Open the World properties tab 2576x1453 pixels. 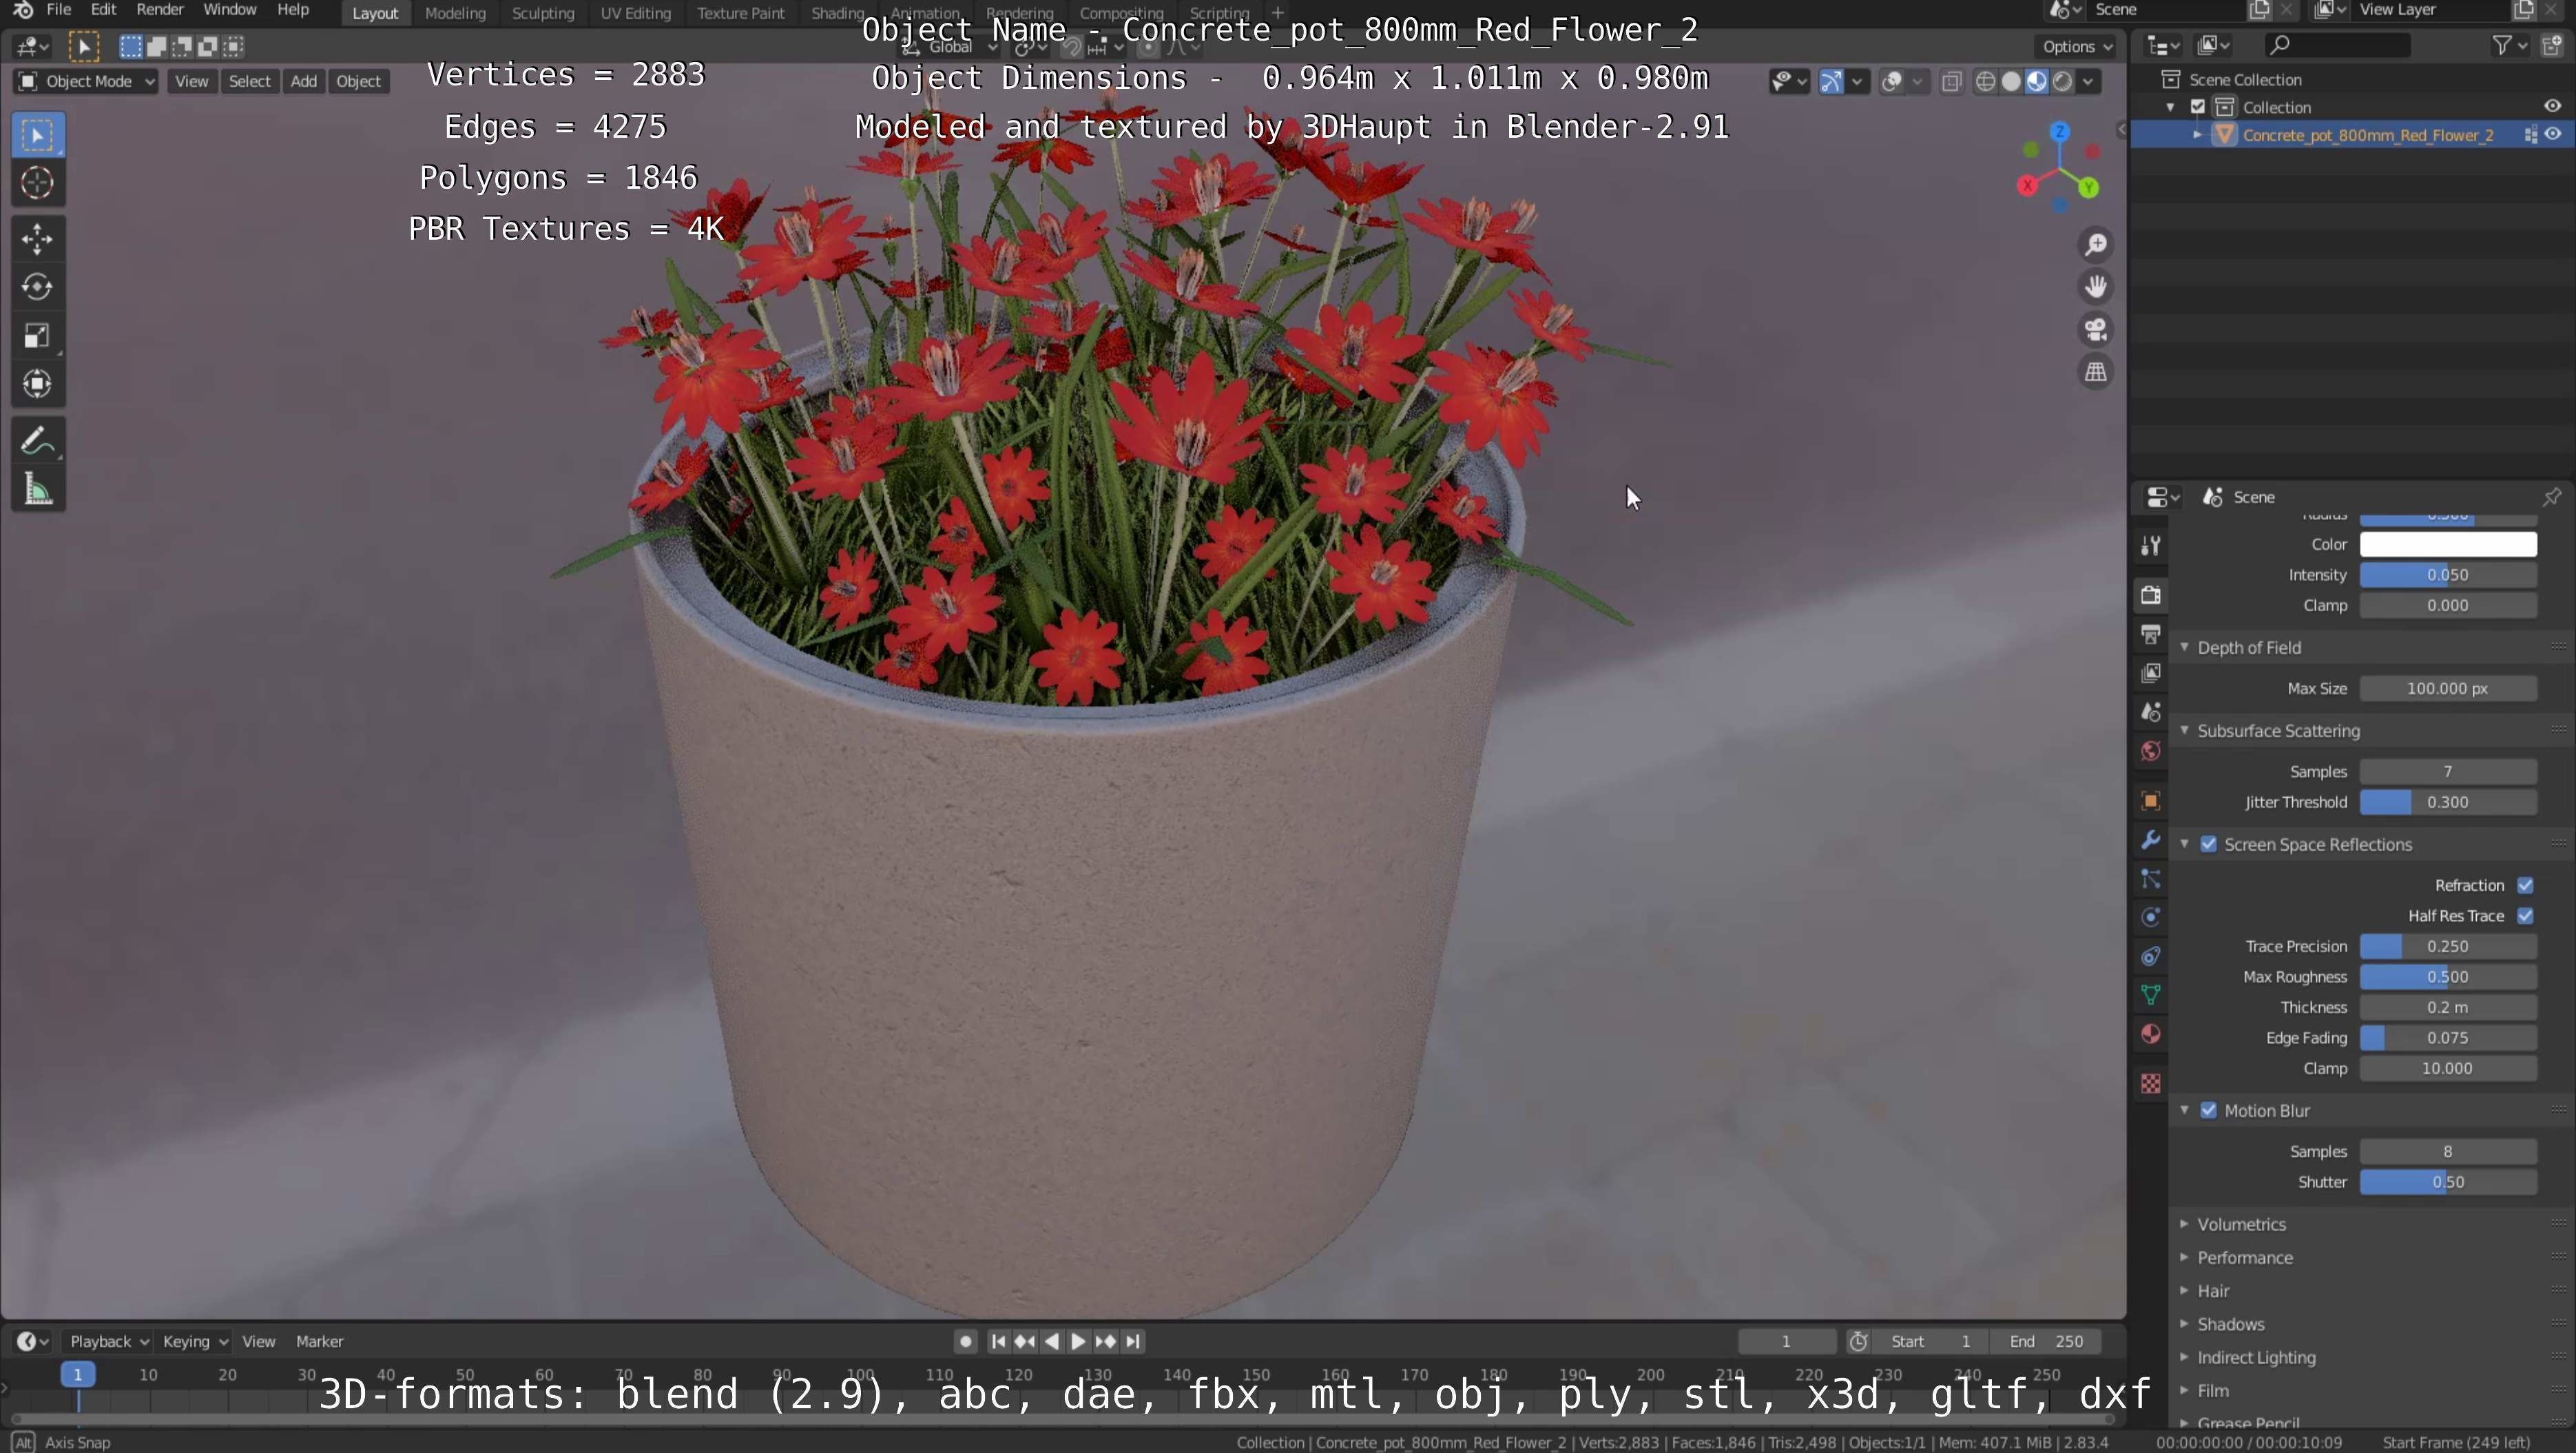click(x=2151, y=751)
